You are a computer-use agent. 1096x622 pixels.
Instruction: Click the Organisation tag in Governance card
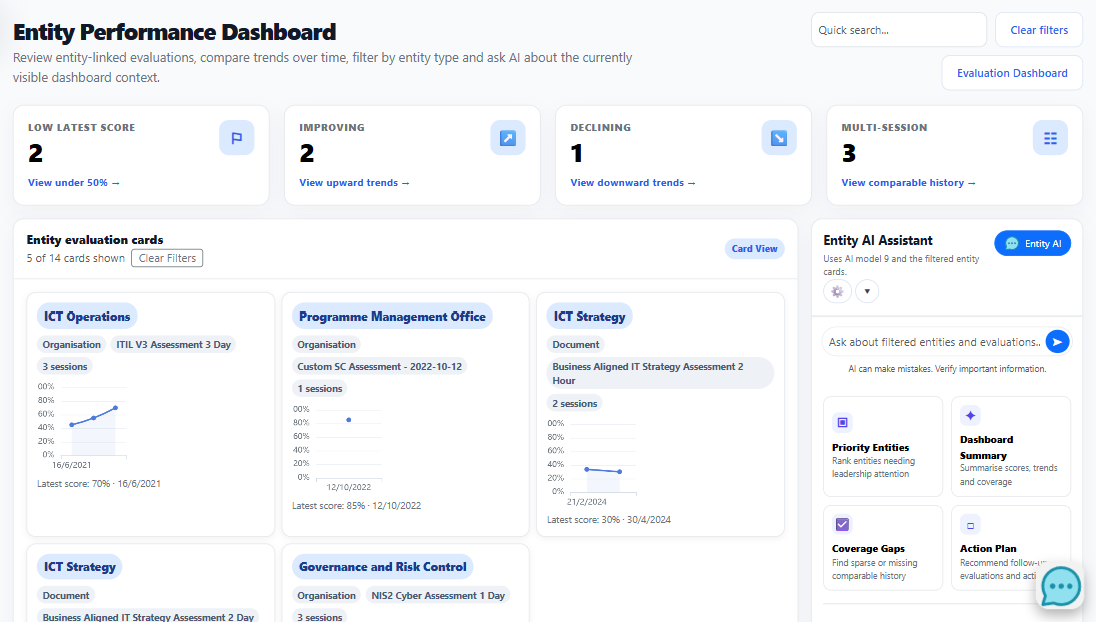326,595
